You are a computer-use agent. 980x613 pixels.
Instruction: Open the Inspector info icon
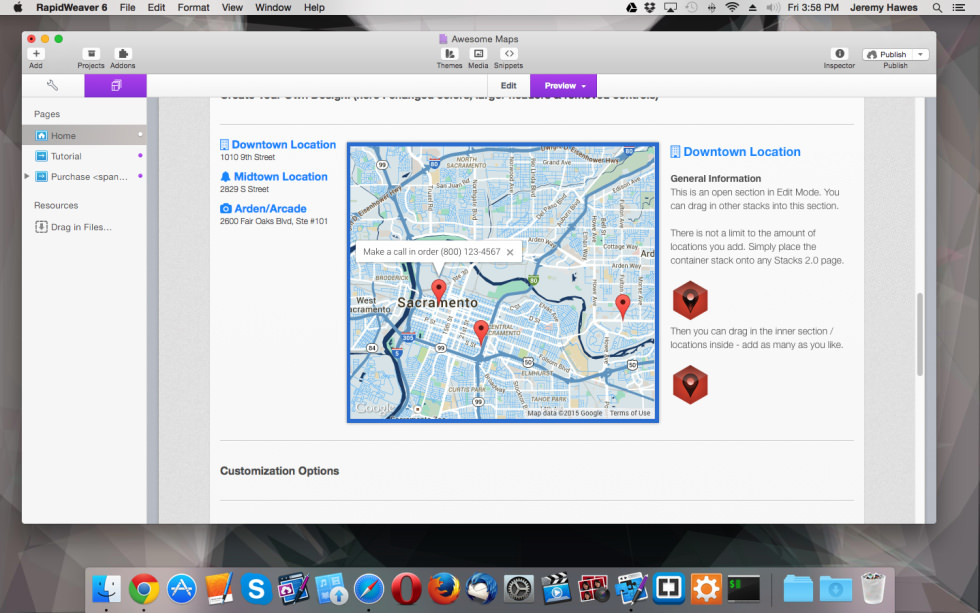point(839,54)
